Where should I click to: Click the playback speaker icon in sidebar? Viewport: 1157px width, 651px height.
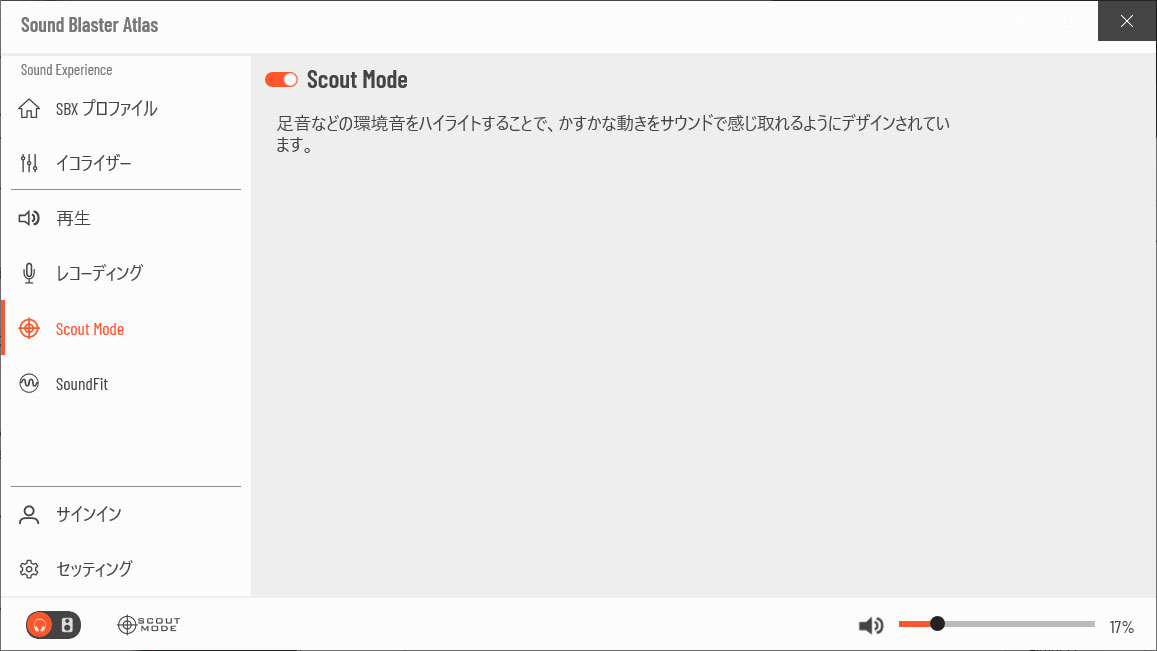point(29,218)
